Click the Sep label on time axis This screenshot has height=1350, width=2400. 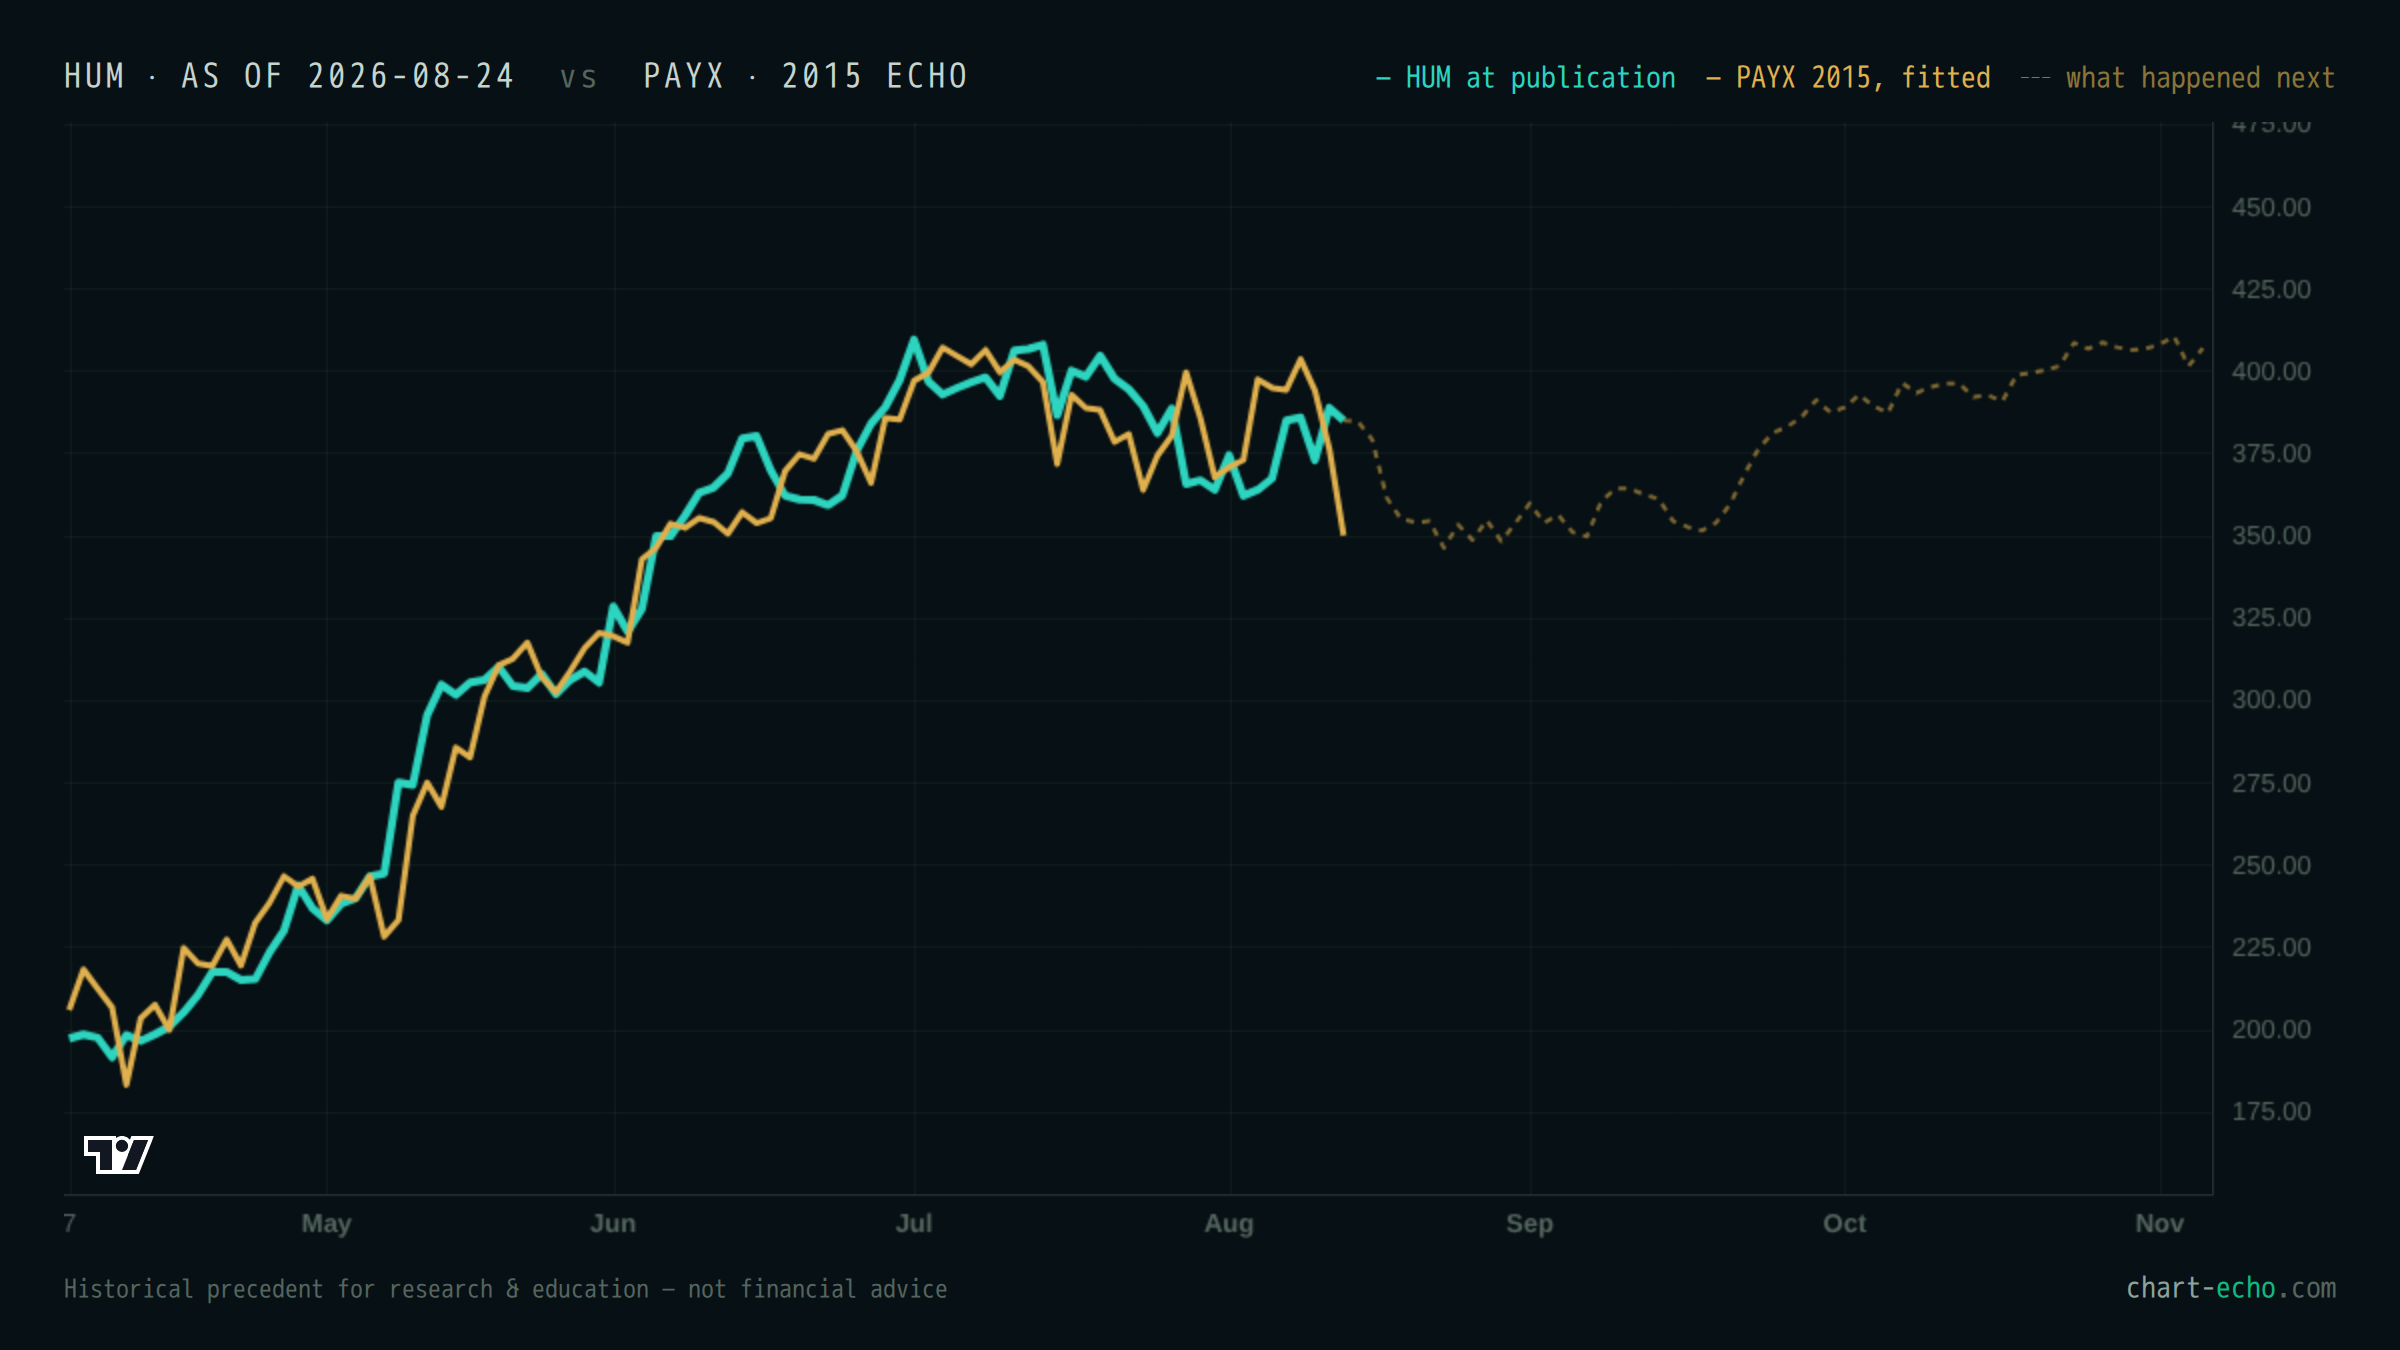point(1530,1224)
